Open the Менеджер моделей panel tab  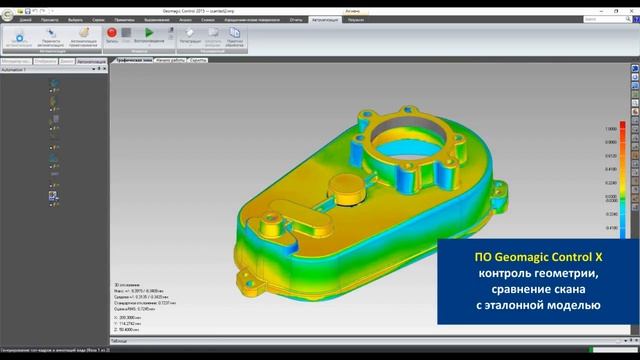click(16, 61)
